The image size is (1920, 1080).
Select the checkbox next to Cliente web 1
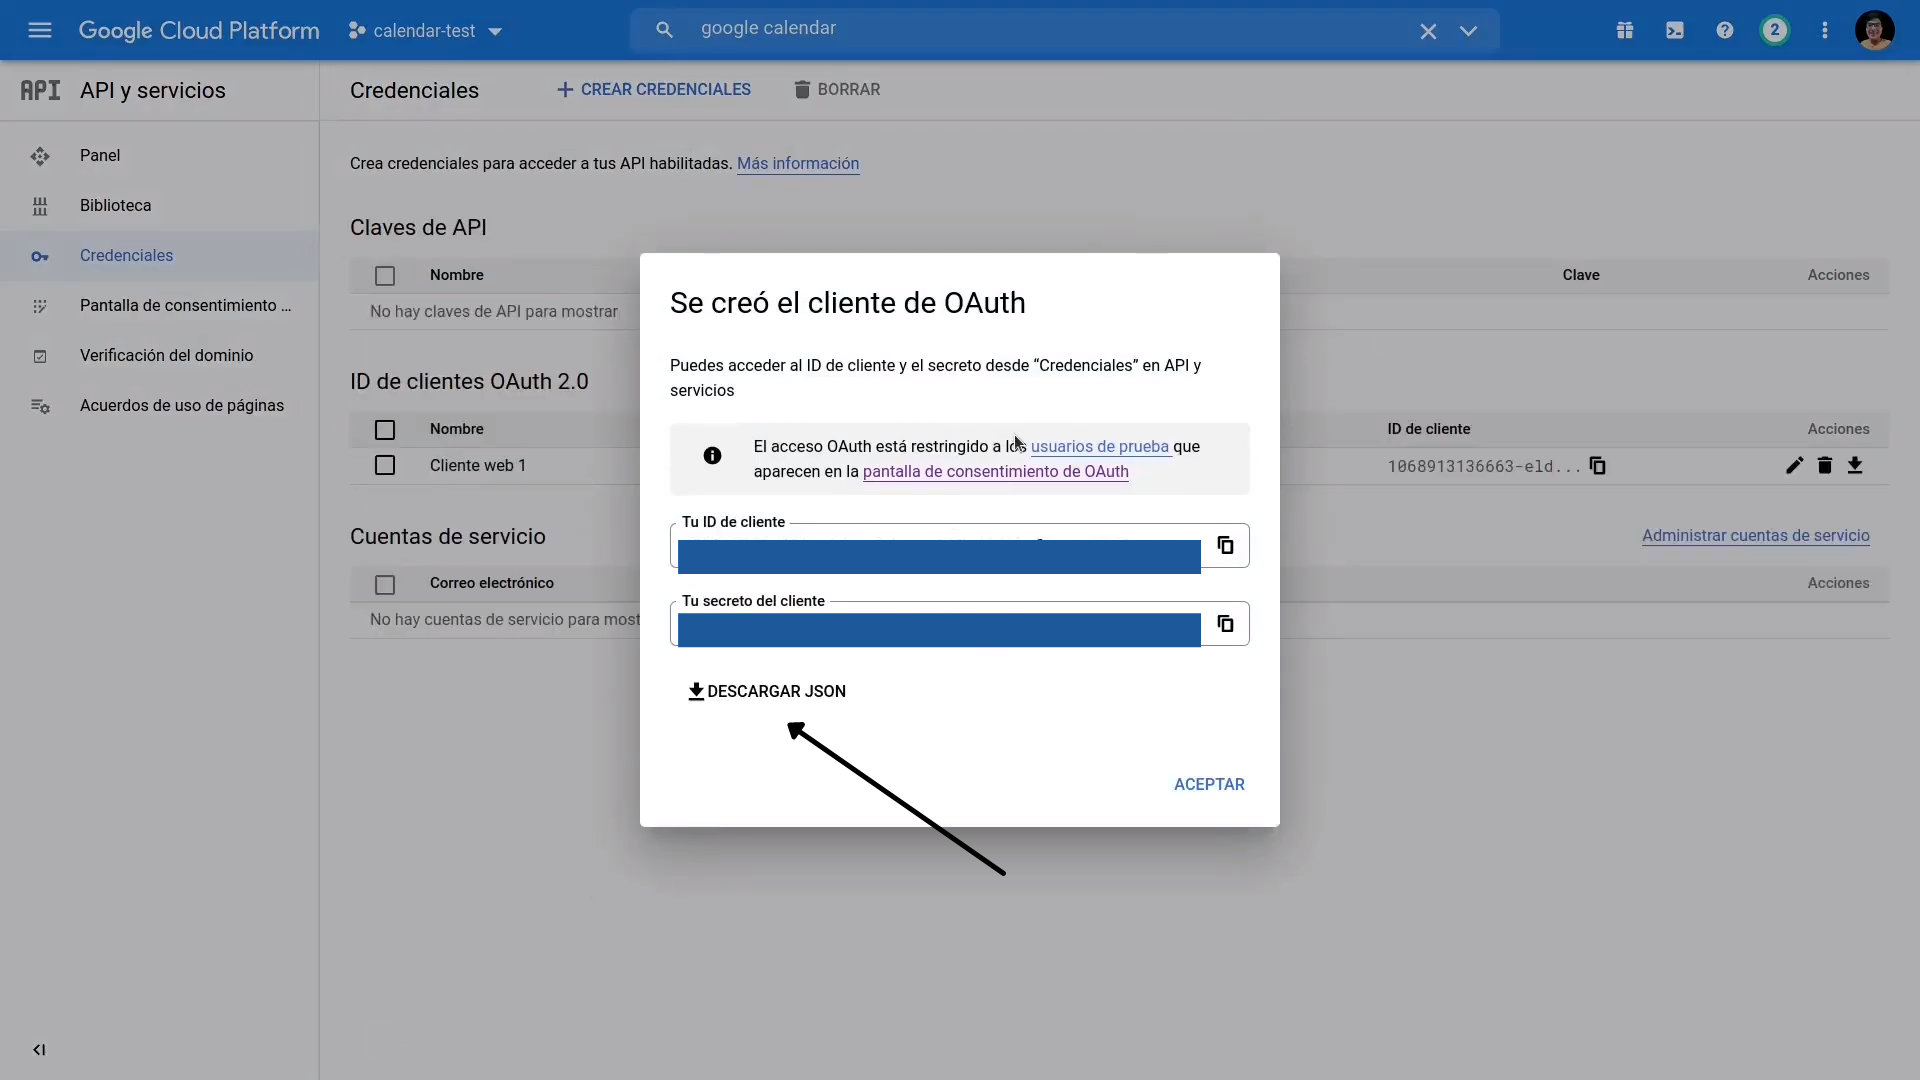385,465
